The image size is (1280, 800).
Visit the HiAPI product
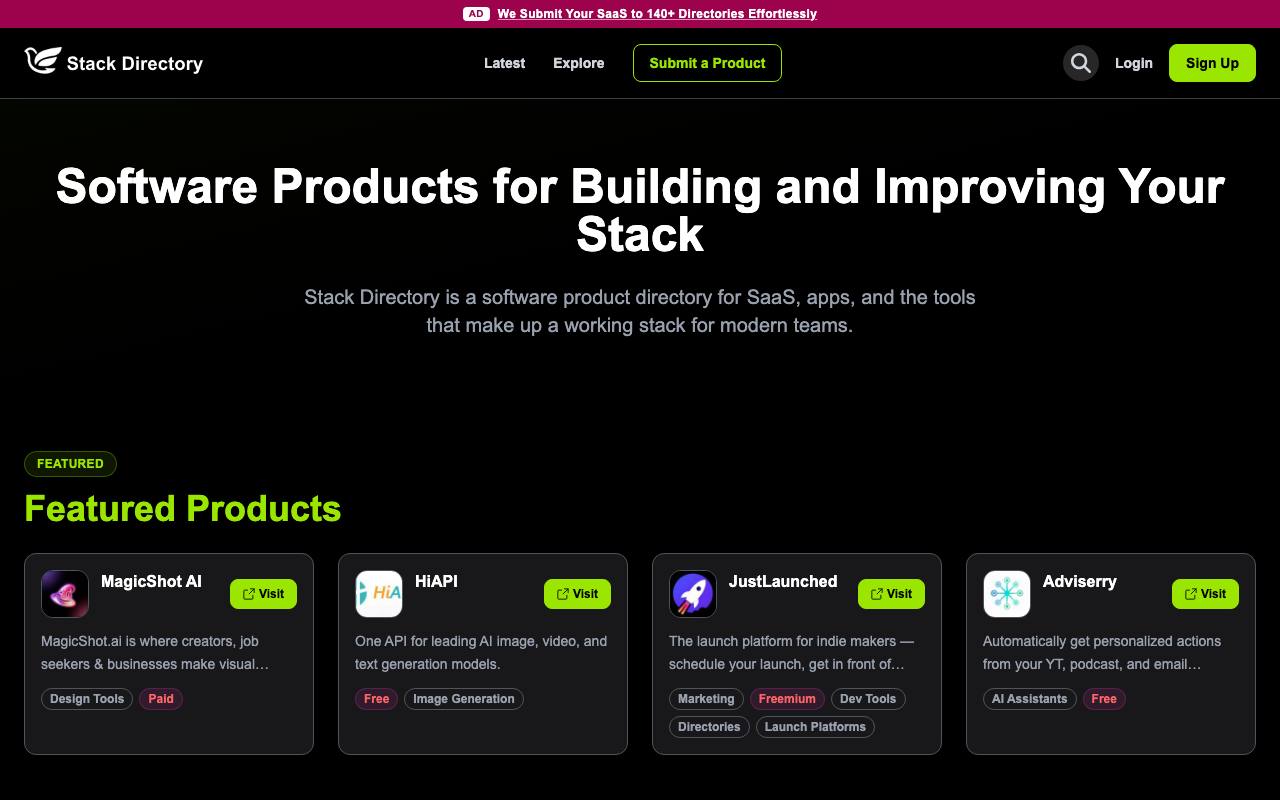click(x=577, y=594)
